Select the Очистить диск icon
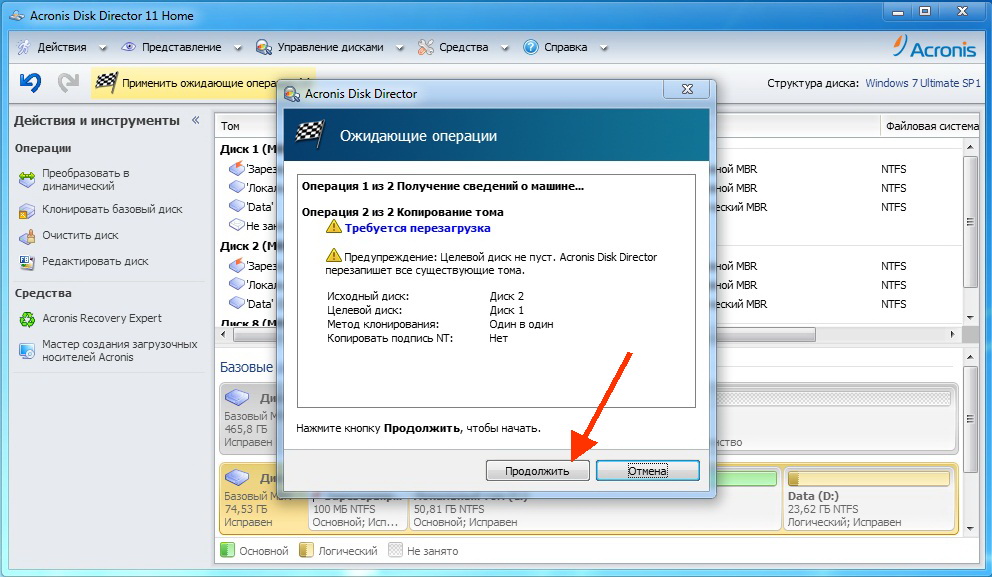Screen dimensions: 992x577 point(25,238)
